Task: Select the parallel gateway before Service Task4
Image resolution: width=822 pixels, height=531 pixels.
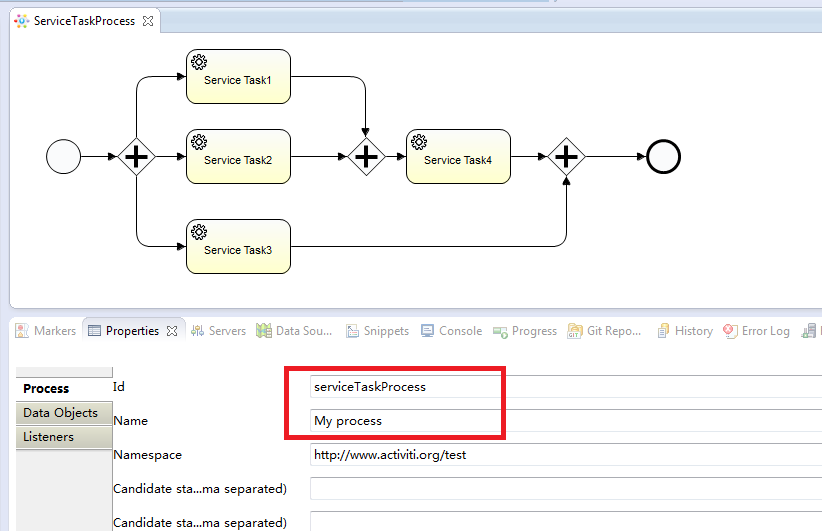Action: coord(366,157)
